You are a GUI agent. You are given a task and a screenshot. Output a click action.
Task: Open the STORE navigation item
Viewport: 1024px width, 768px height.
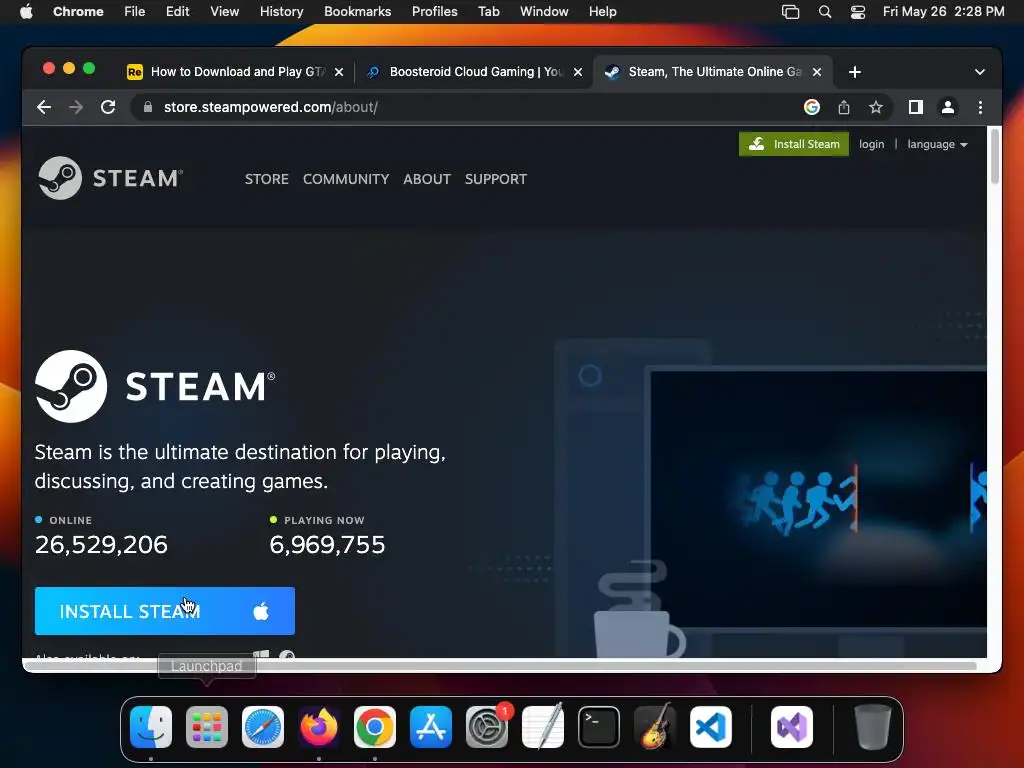pyautogui.click(x=266, y=179)
